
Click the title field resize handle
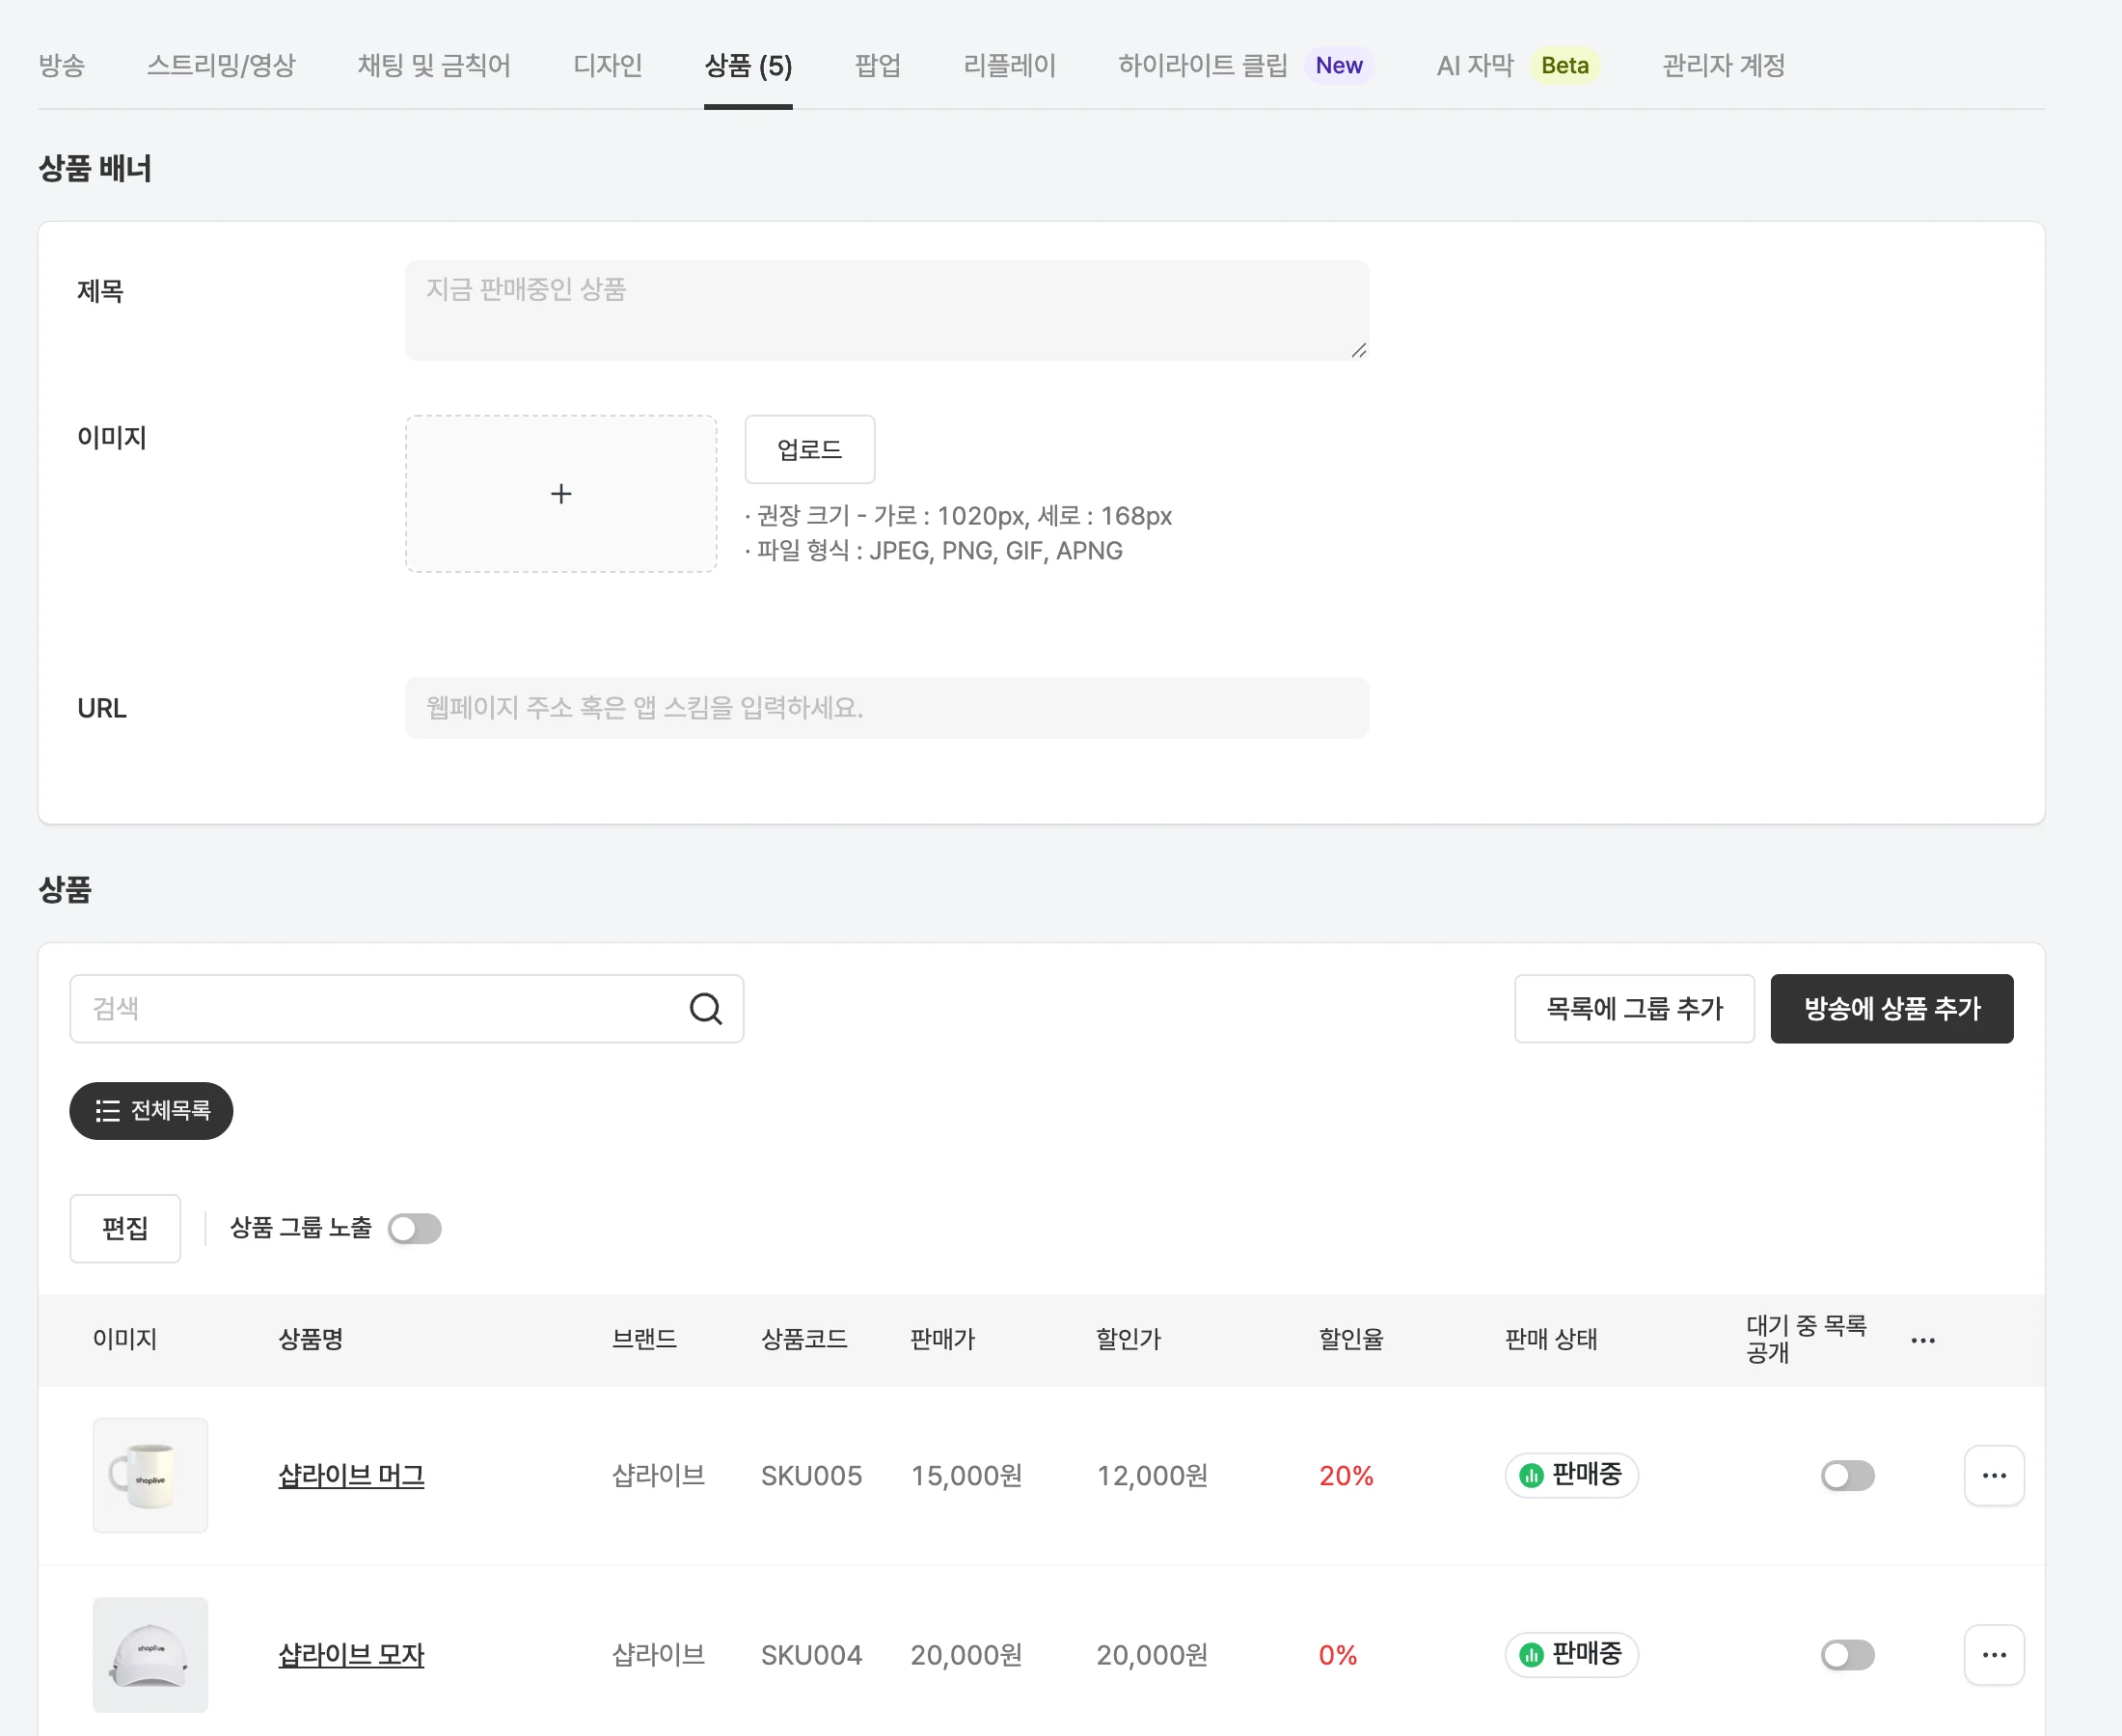tap(1359, 350)
